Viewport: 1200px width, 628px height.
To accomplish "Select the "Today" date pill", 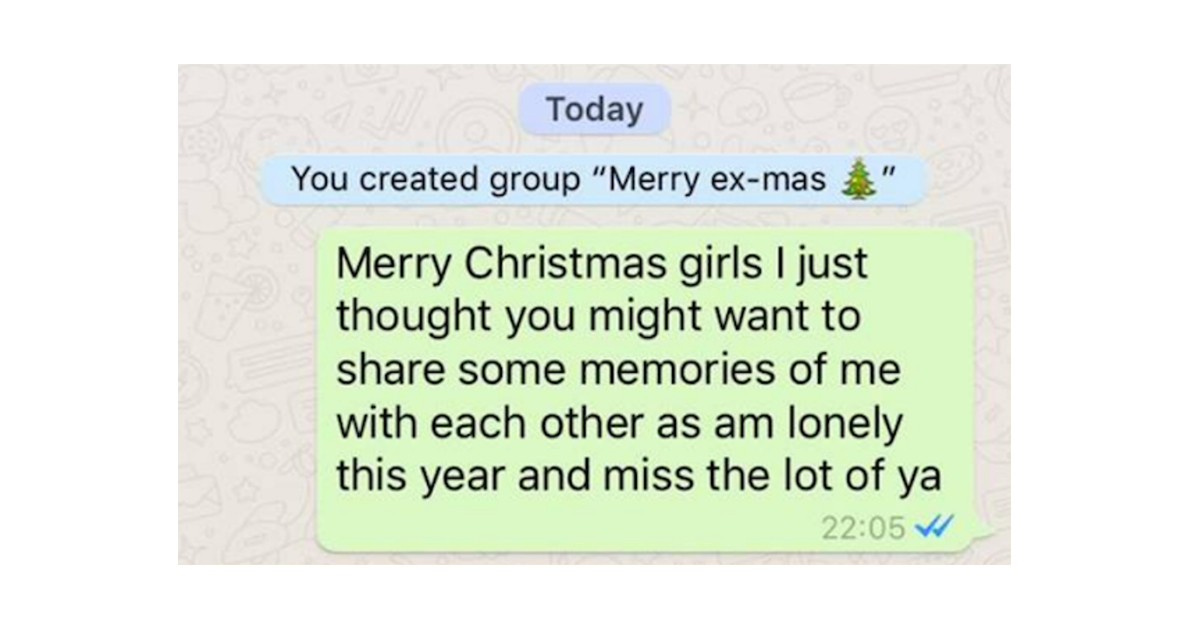I will (594, 110).
